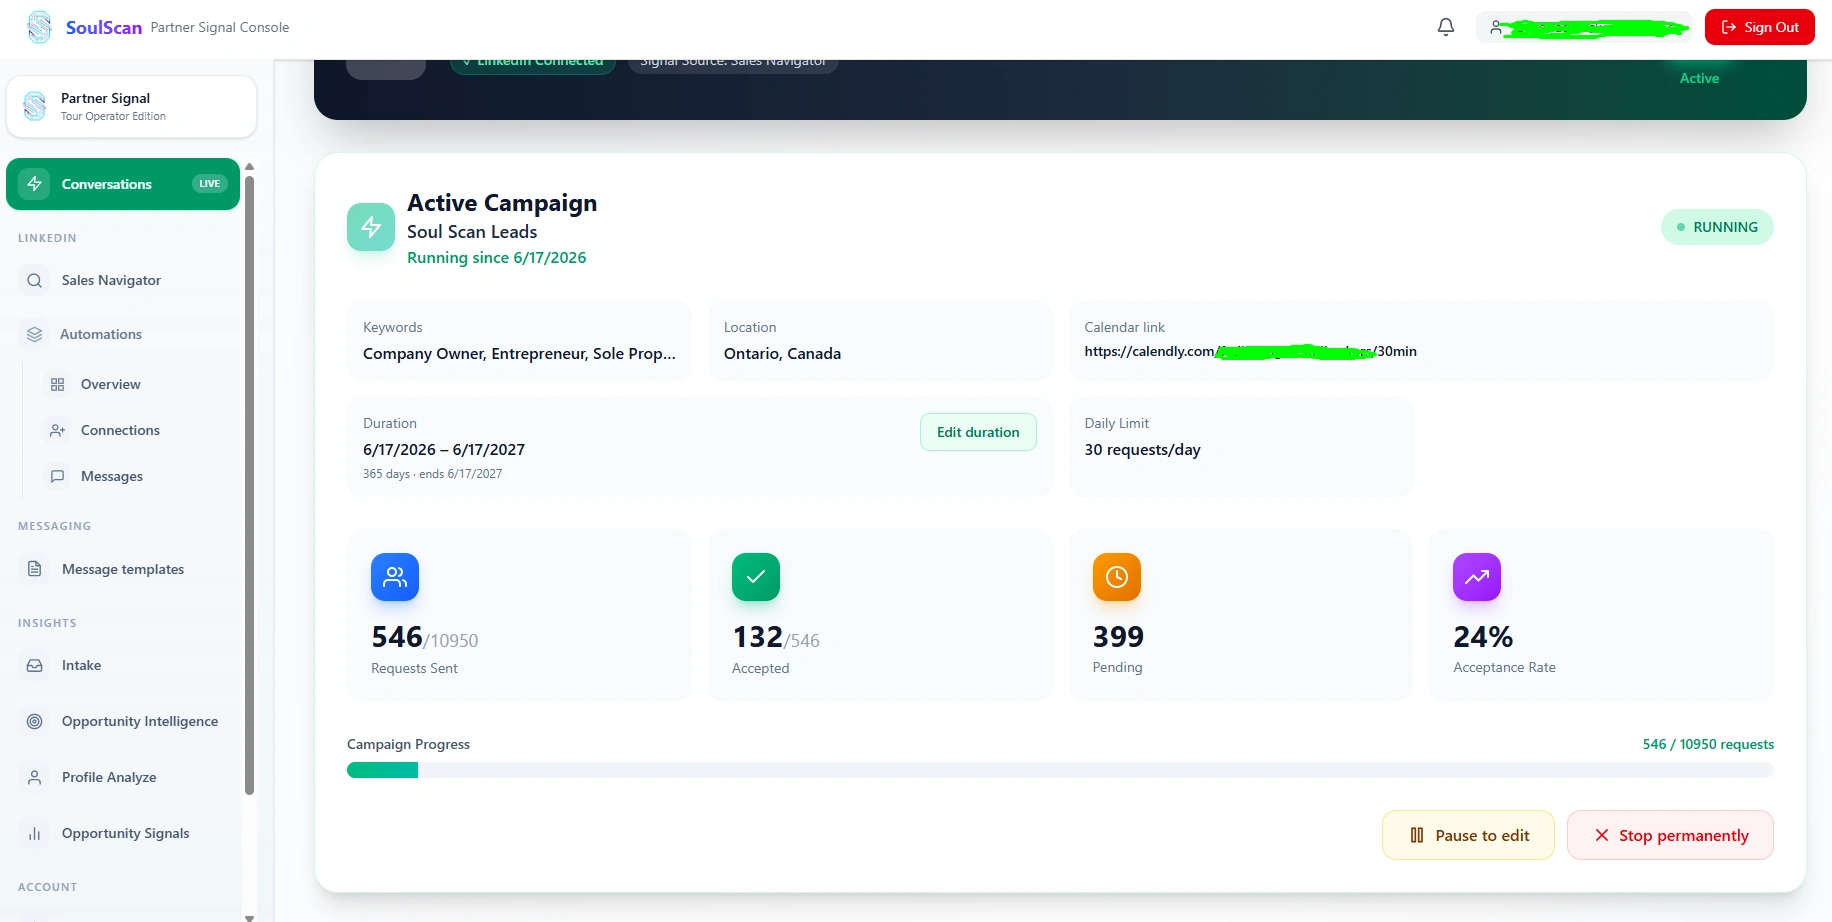Open Conversations in the sidebar
Screen dimensions: 1832x922
point(123,184)
